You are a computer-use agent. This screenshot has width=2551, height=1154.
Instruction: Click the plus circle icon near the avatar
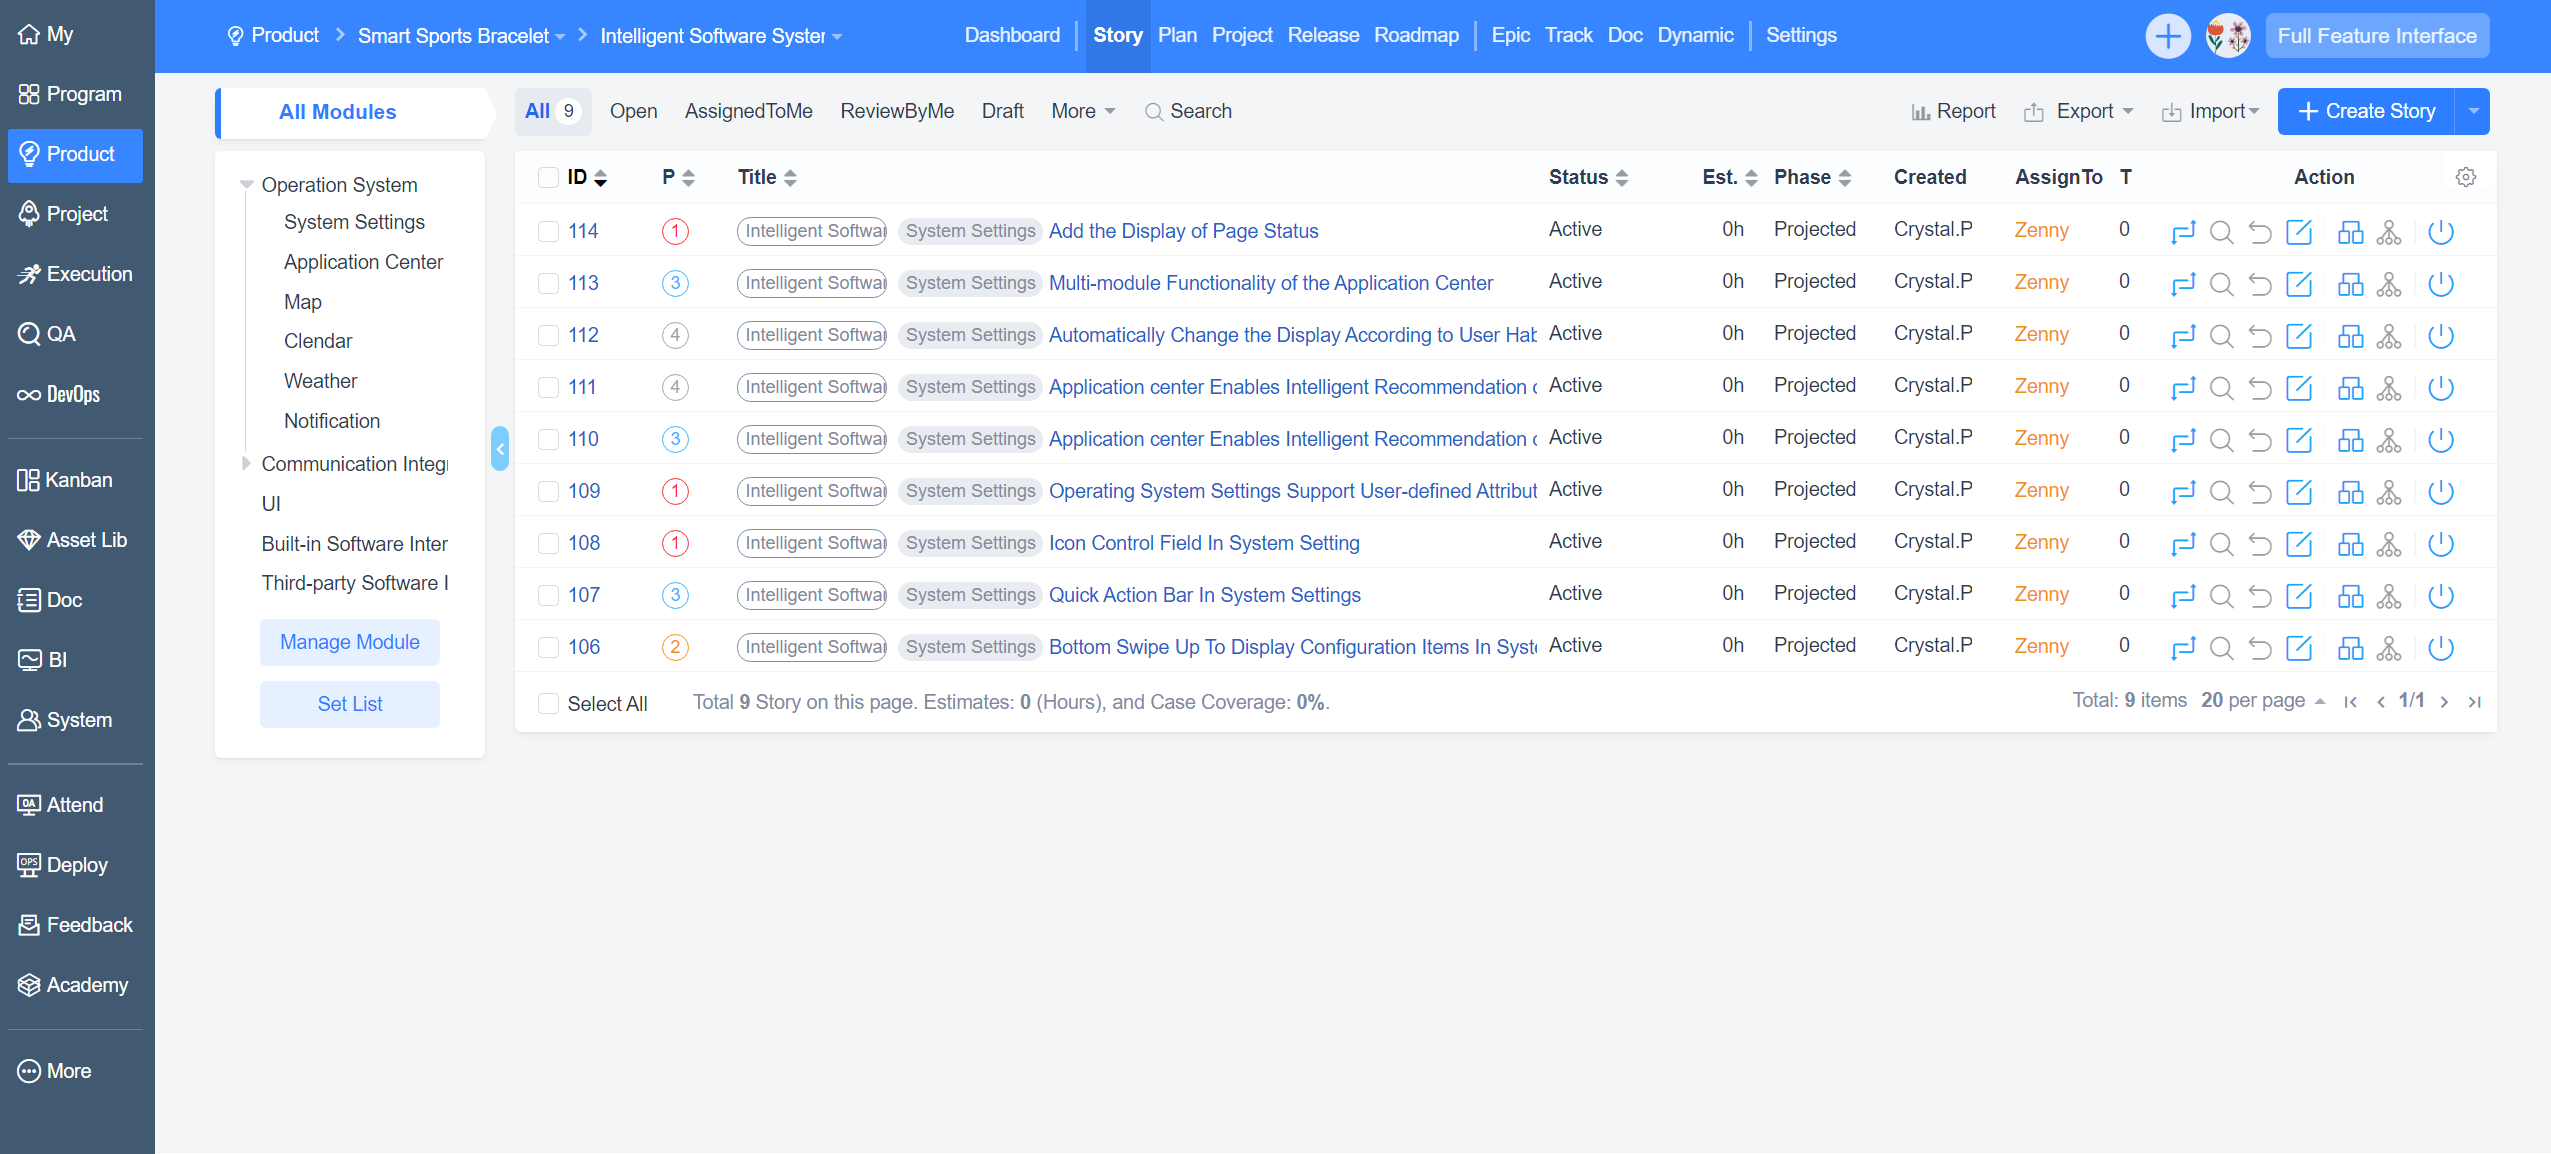pos(2168,35)
